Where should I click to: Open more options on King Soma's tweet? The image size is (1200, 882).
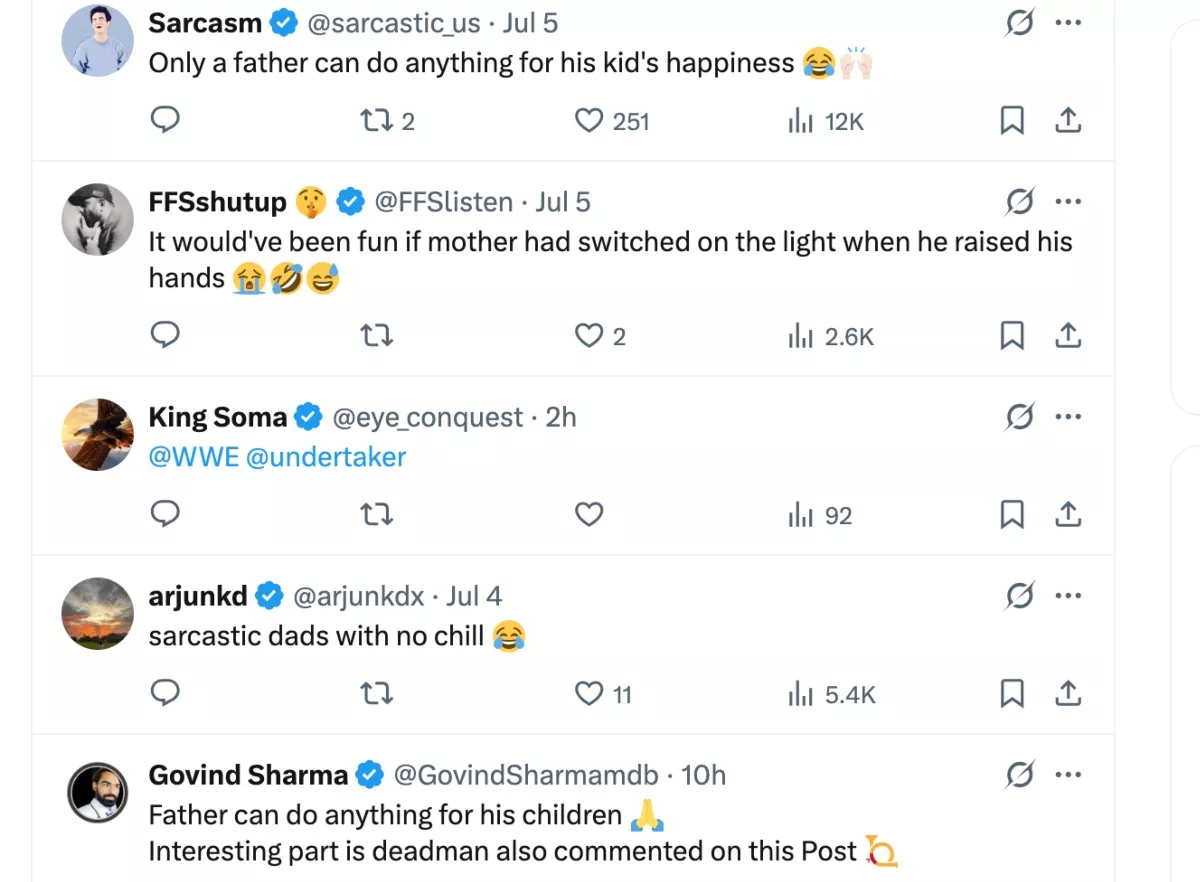point(1068,417)
